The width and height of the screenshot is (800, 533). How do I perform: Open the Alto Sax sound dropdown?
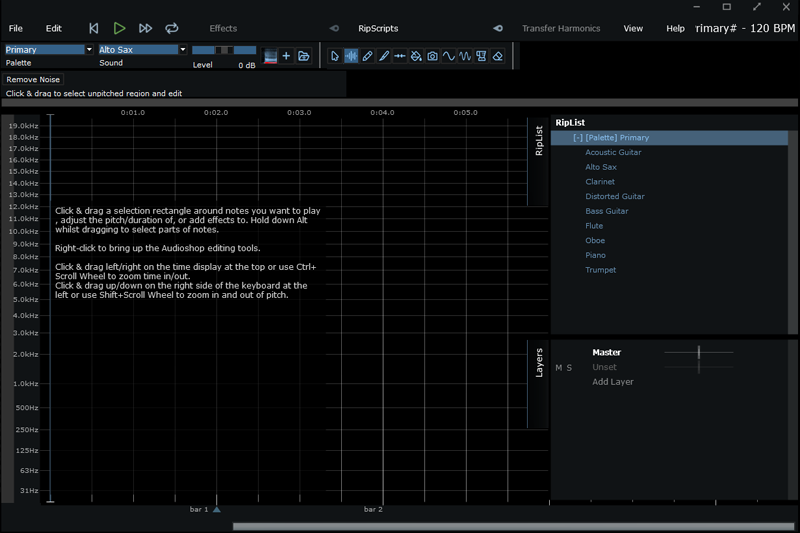pyautogui.click(x=183, y=49)
